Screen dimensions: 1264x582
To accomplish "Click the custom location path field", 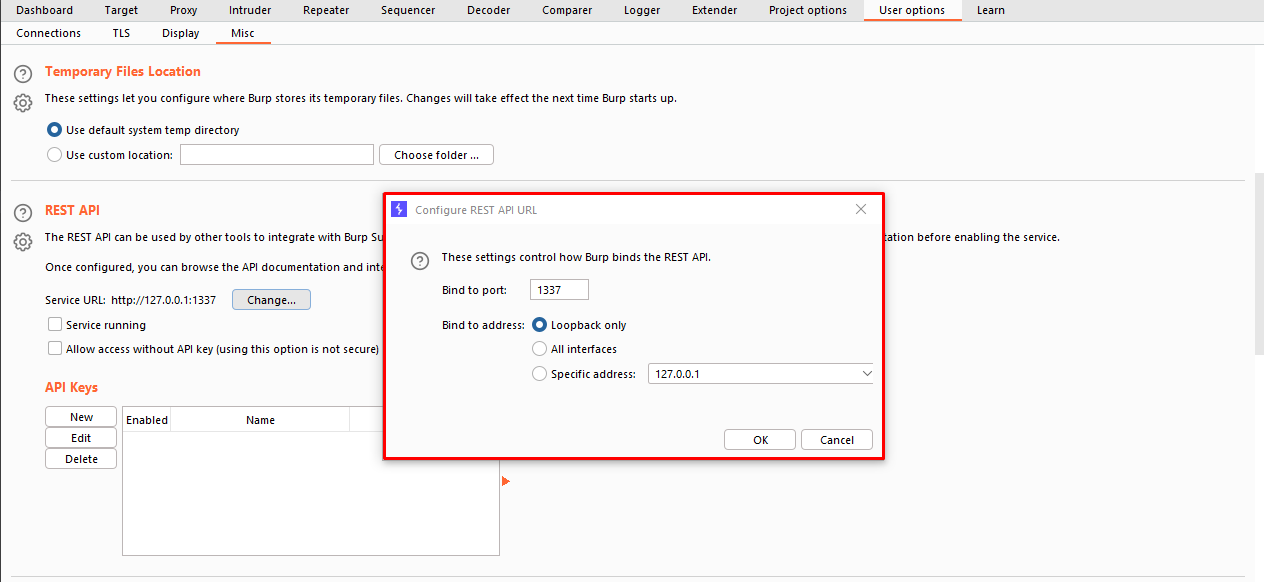I will click(277, 155).
